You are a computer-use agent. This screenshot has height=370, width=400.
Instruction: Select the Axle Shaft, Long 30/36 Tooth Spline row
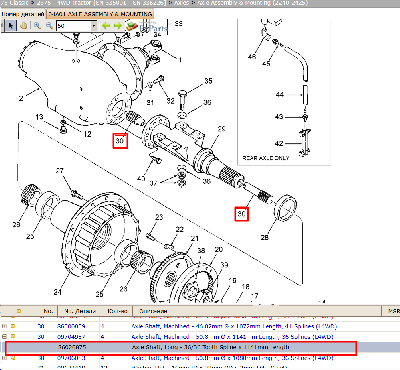pyautogui.click(x=181, y=348)
